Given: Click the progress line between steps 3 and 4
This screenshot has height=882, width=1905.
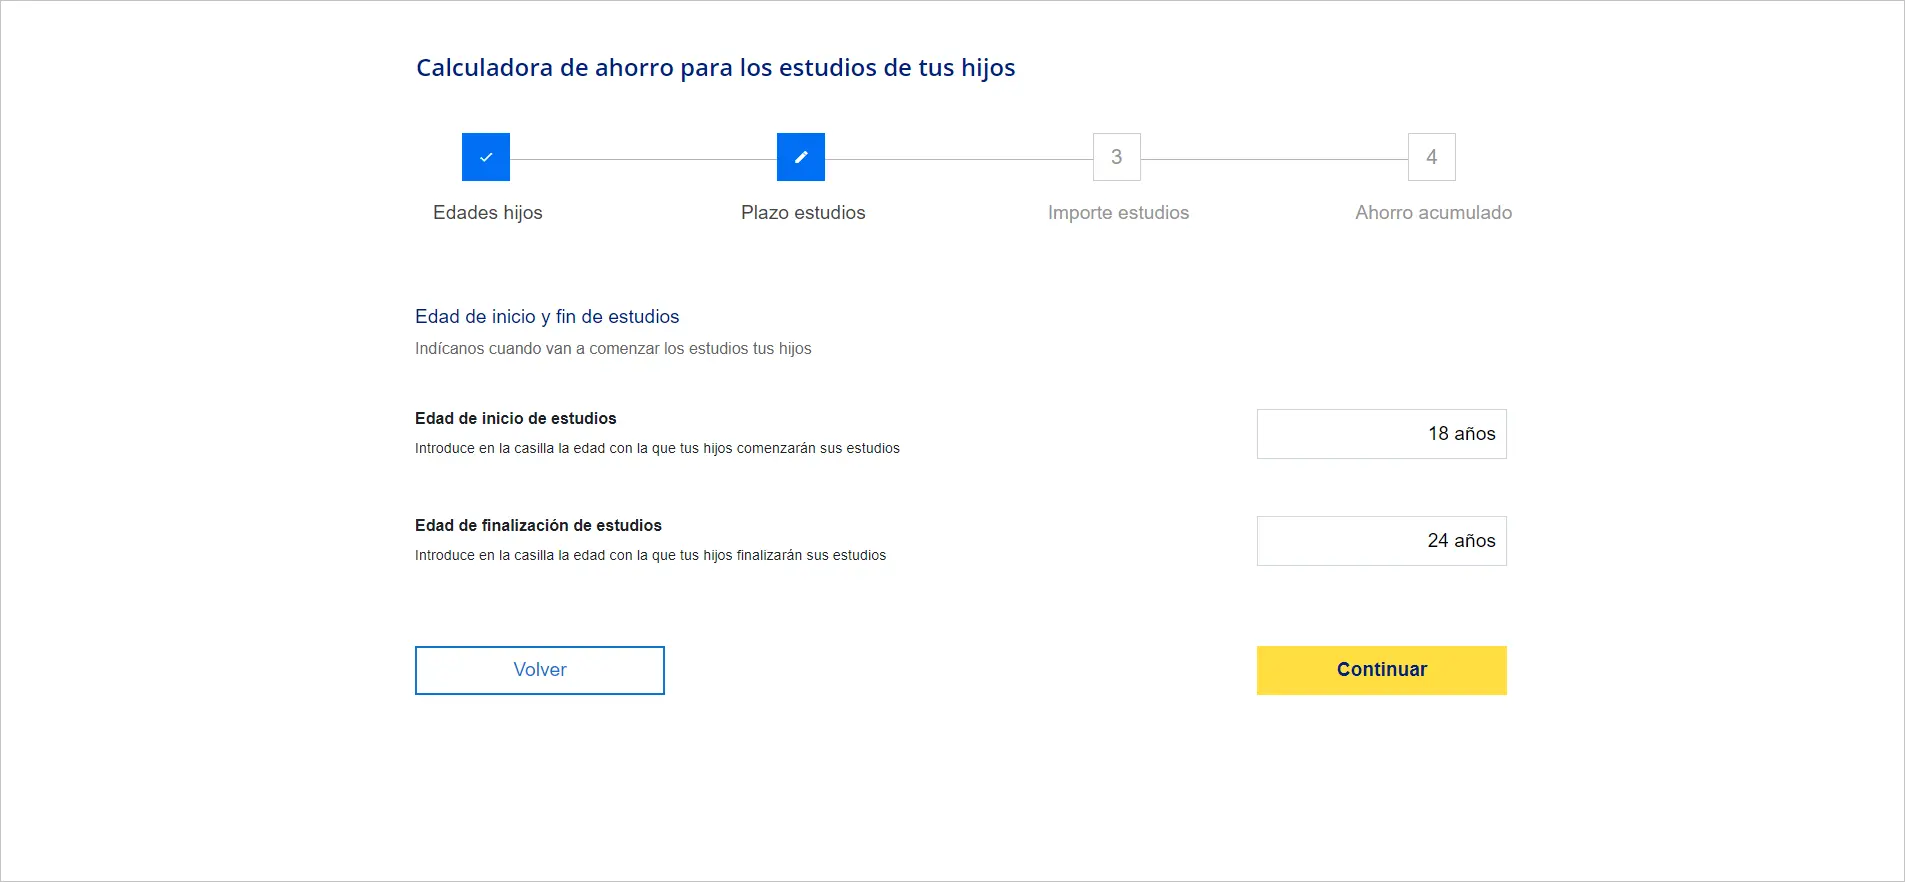Looking at the screenshot, I should (1274, 159).
